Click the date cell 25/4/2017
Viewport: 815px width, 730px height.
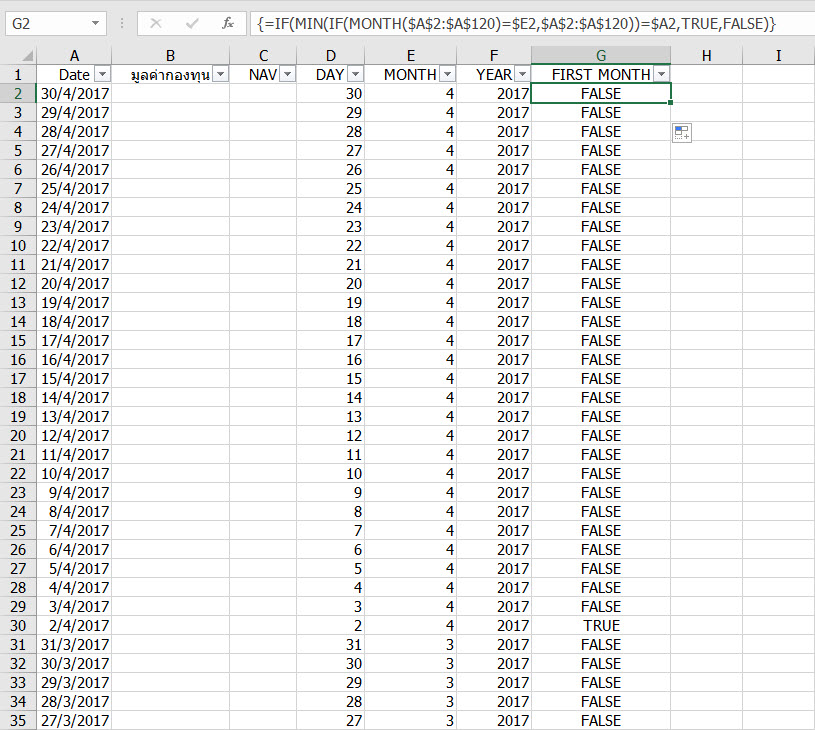tap(74, 189)
